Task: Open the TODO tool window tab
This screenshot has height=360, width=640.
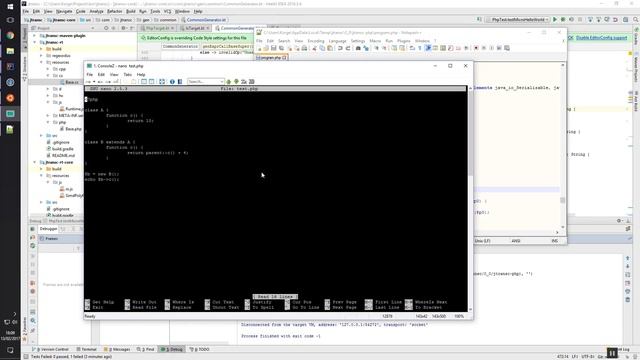Action: 200,349
